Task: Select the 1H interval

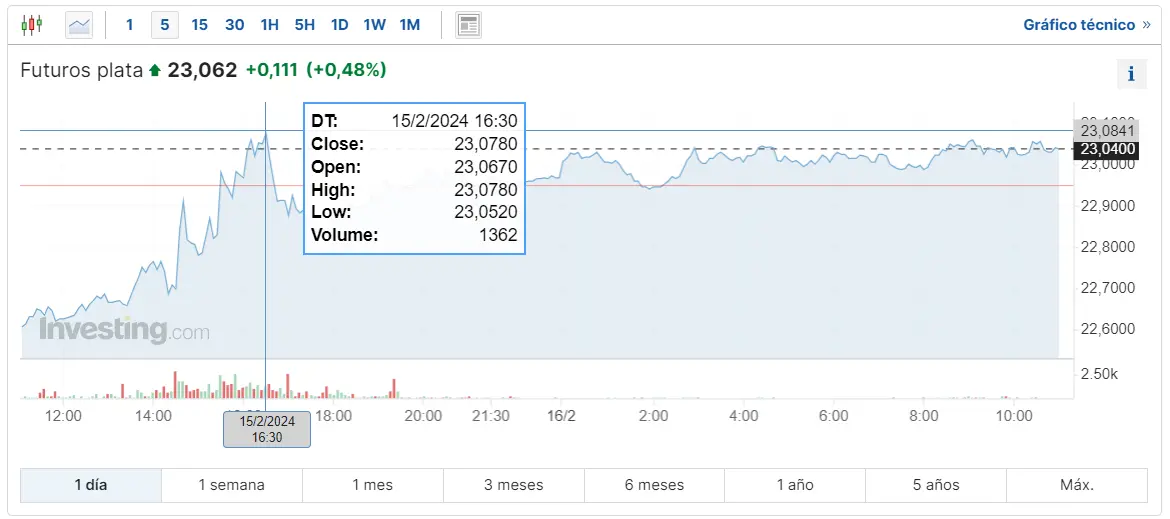Action: [x=269, y=25]
